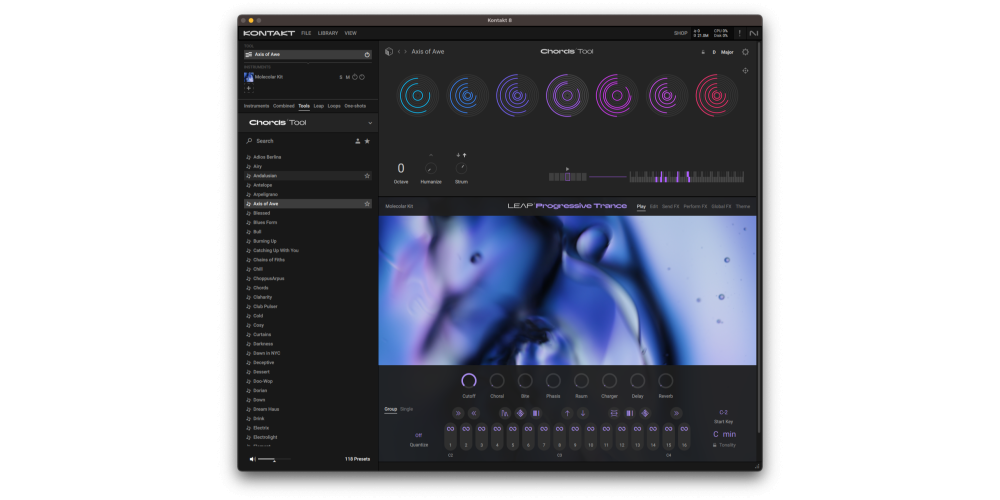This screenshot has width=1000, height=500.
Task: Go to previous preset with left chevron
Action: (x=399, y=52)
